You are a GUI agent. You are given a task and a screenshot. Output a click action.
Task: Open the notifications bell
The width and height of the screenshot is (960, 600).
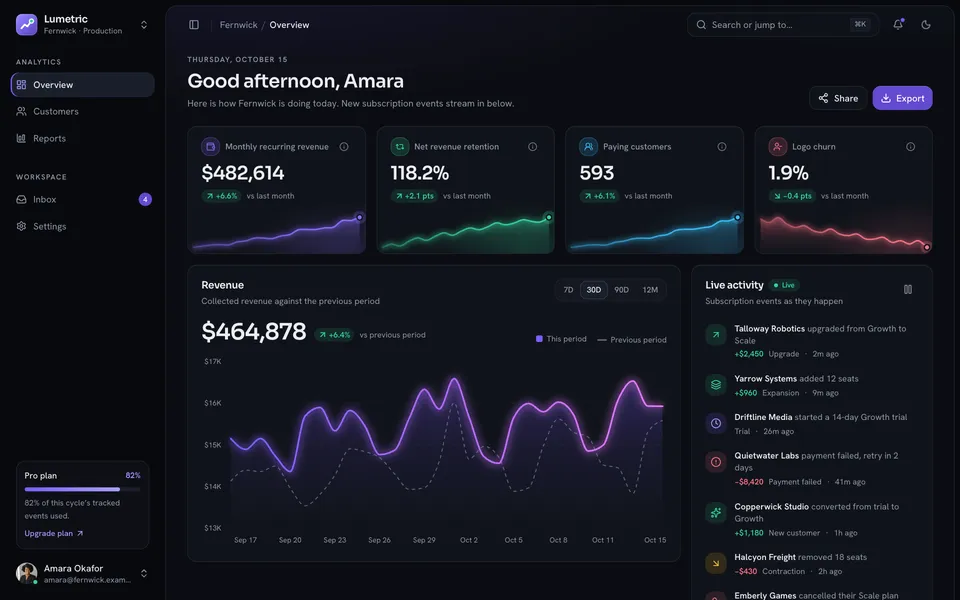tap(898, 24)
